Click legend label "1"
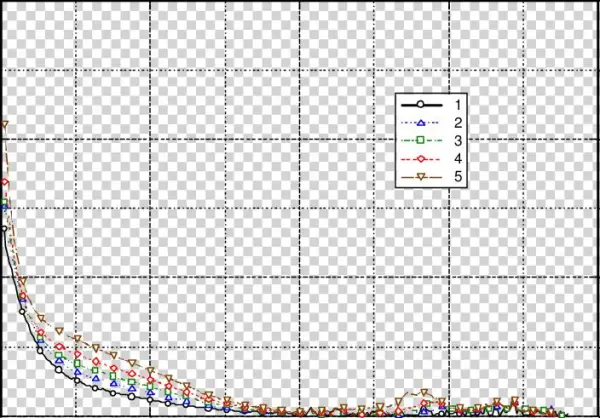The height and width of the screenshot is (418, 600). (458, 104)
